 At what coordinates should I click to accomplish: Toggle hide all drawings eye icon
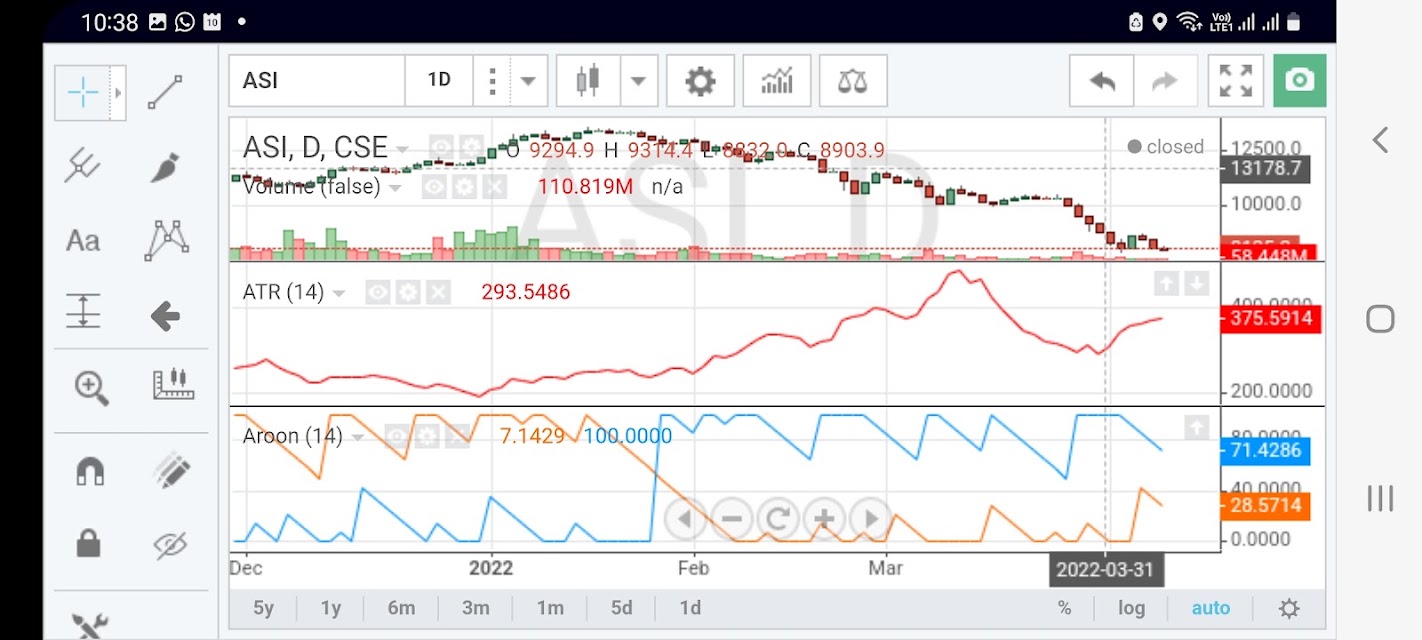(x=171, y=545)
